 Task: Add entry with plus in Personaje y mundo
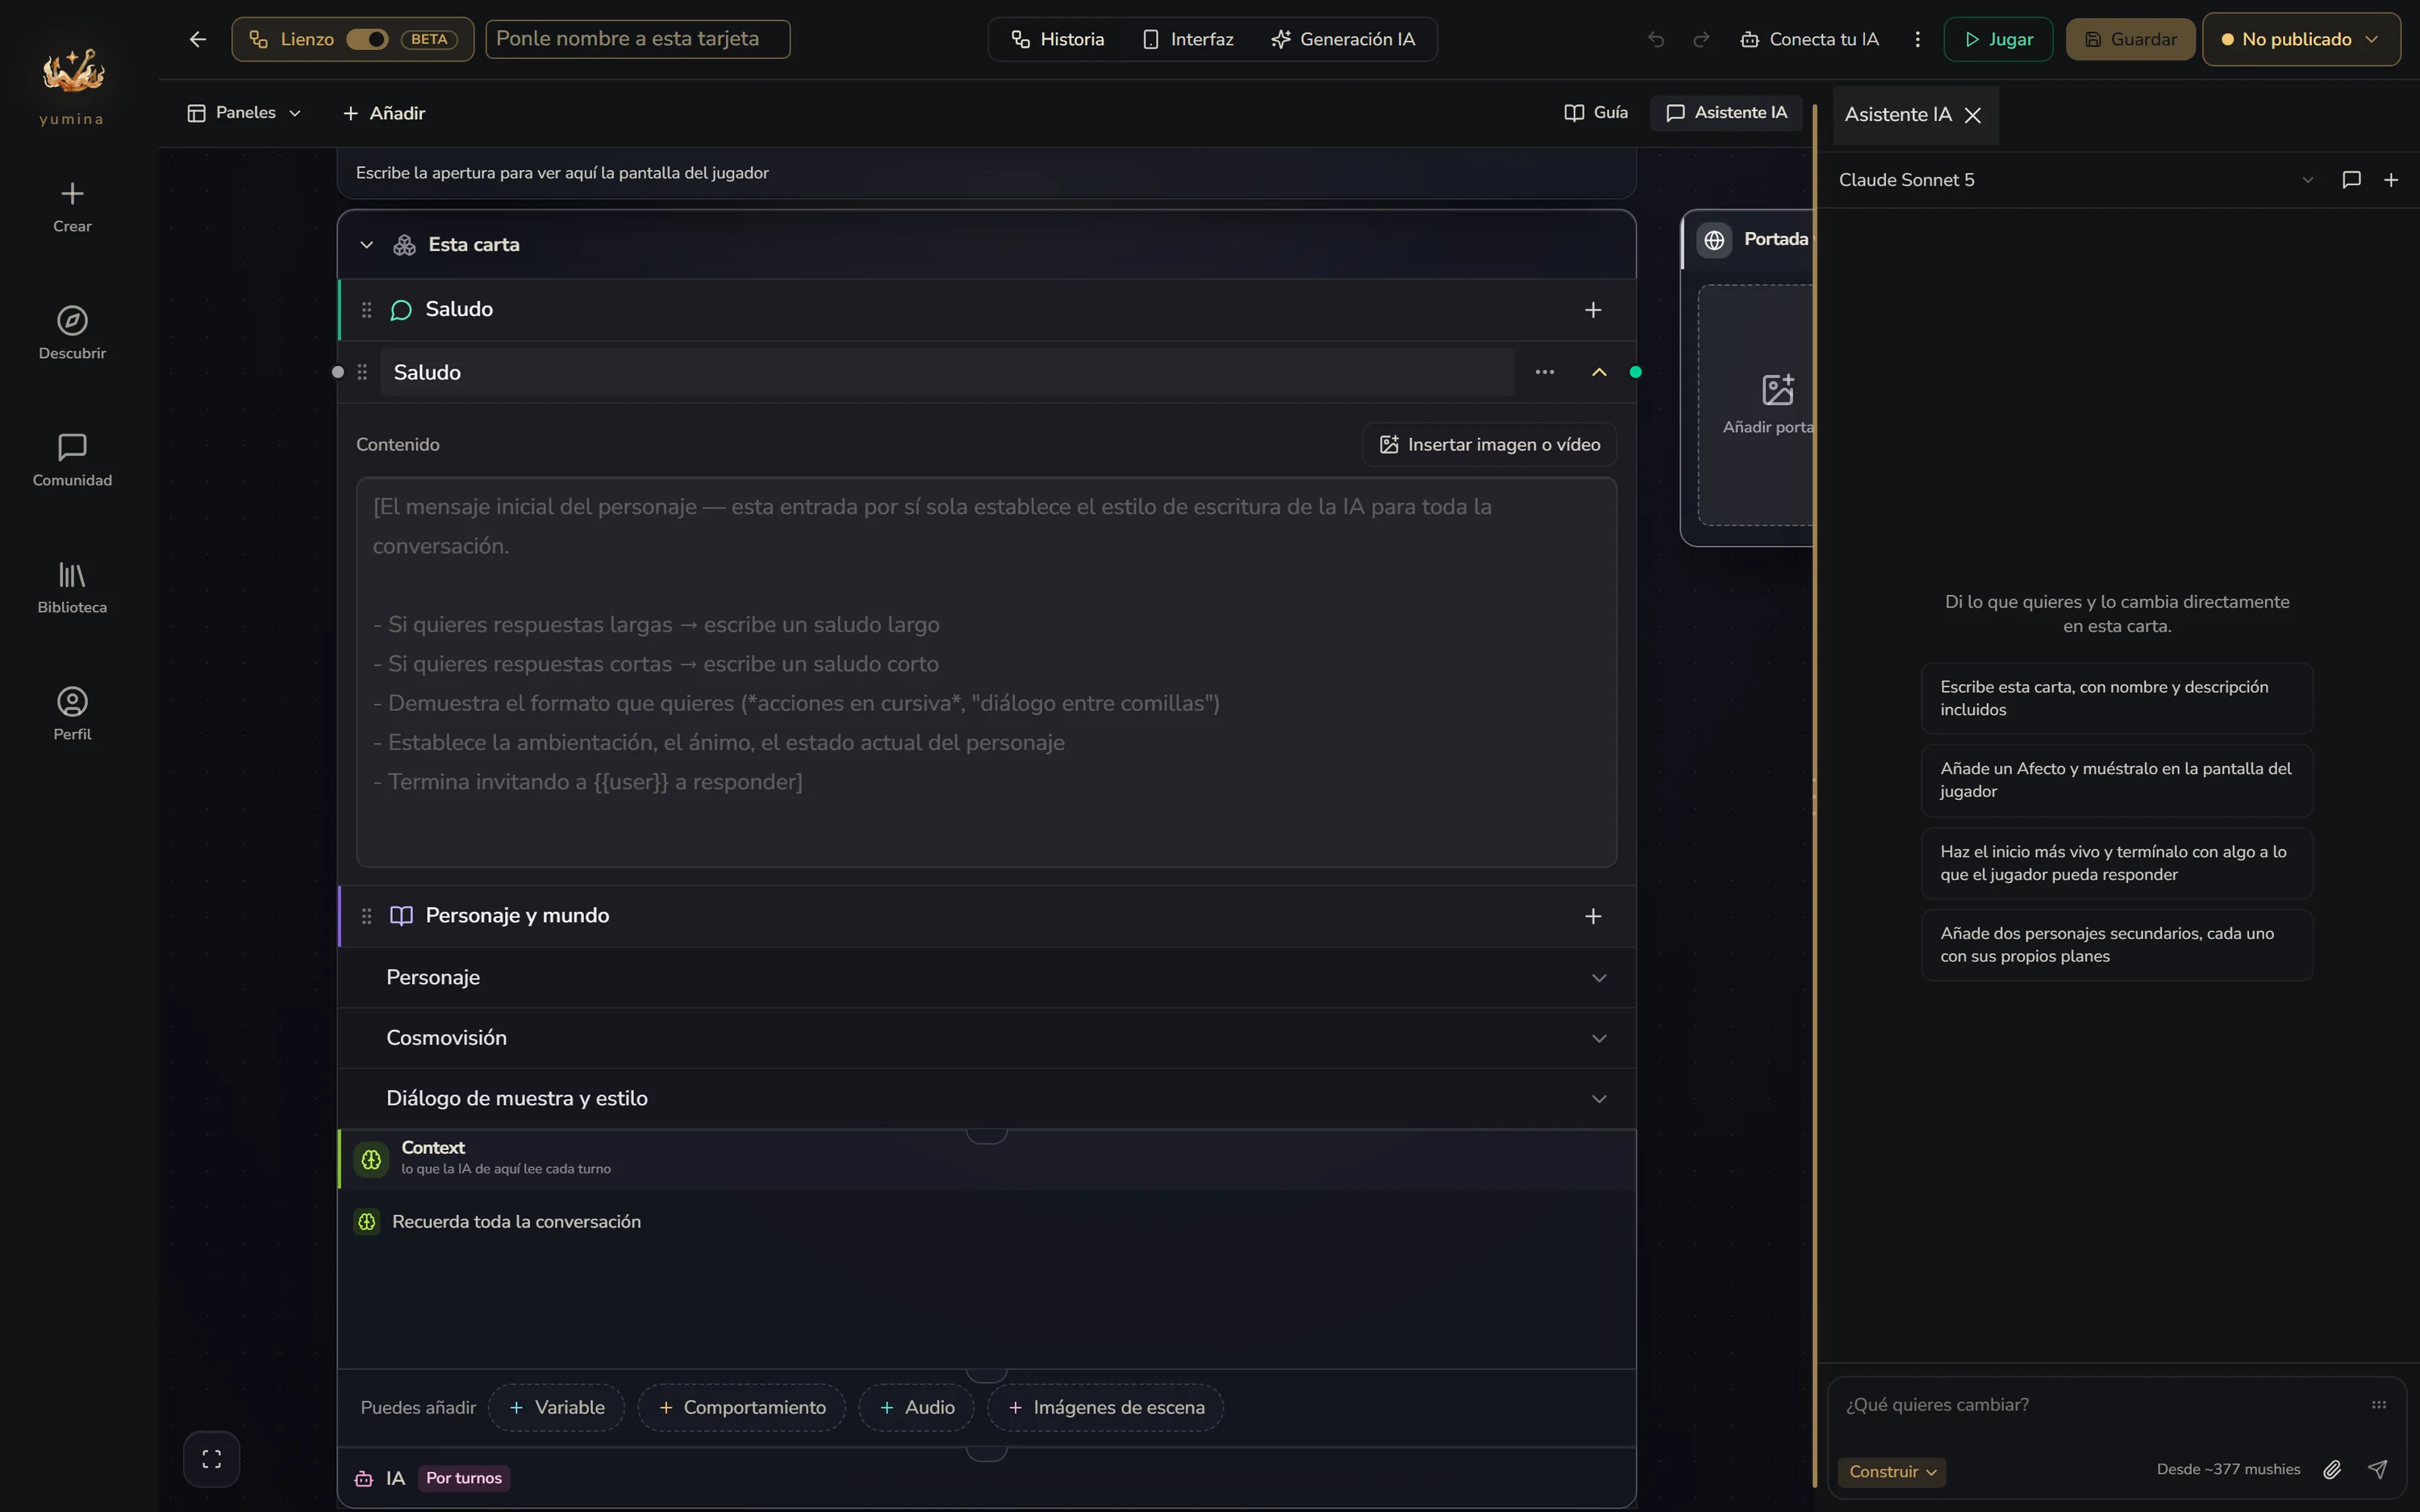point(1593,916)
